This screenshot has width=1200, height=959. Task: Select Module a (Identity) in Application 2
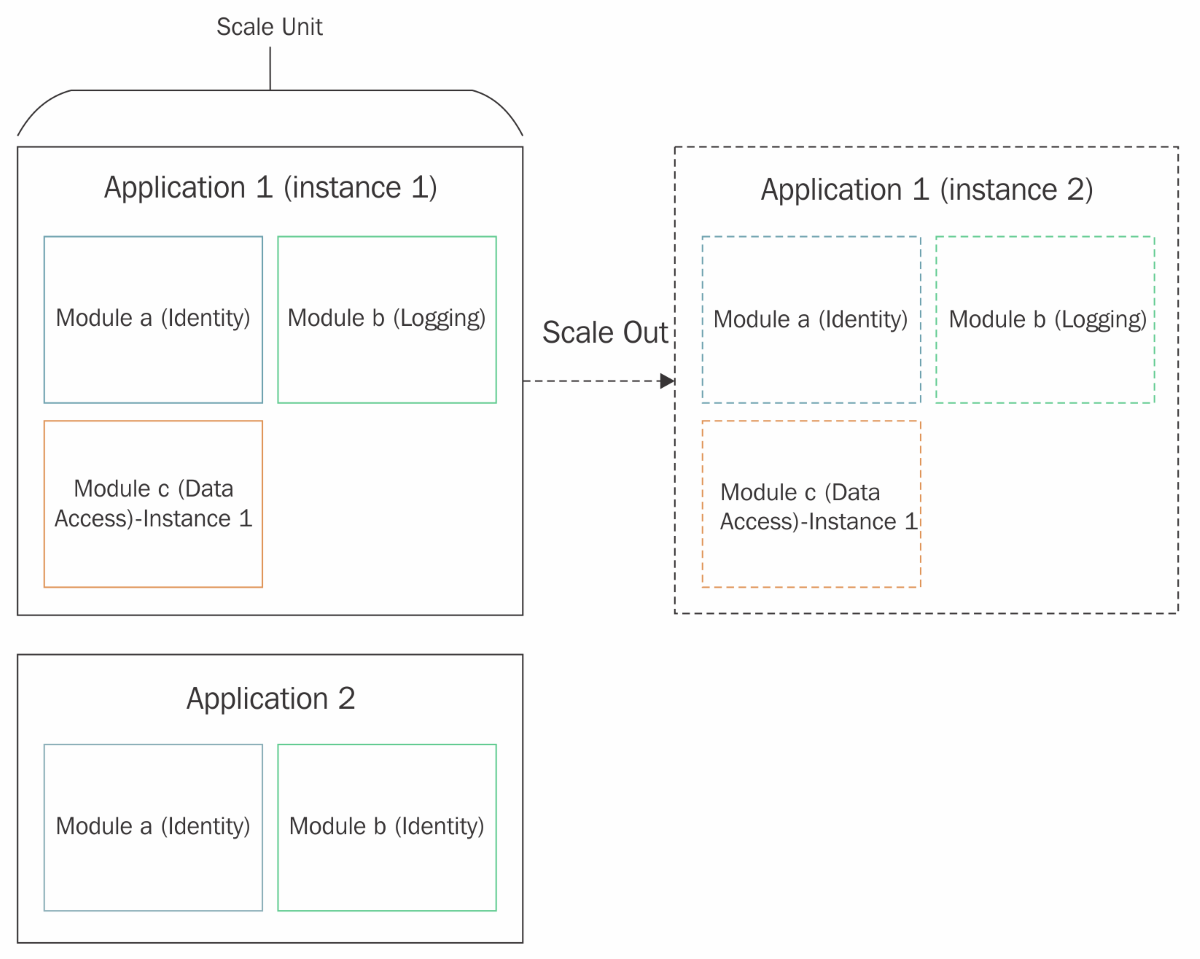(153, 827)
